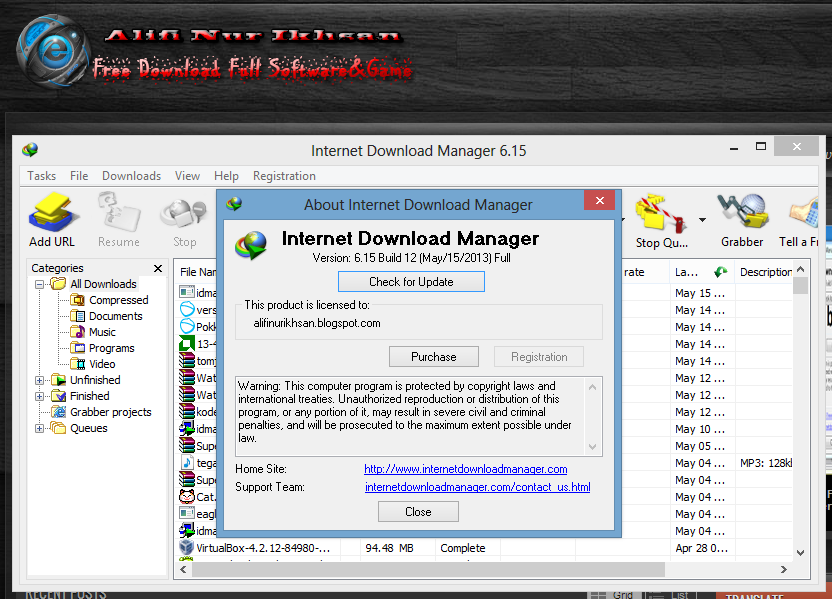Click the blog logo globe icon
Image resolution: width=832 pixels, height=599 pixels.
coord(52,51)
